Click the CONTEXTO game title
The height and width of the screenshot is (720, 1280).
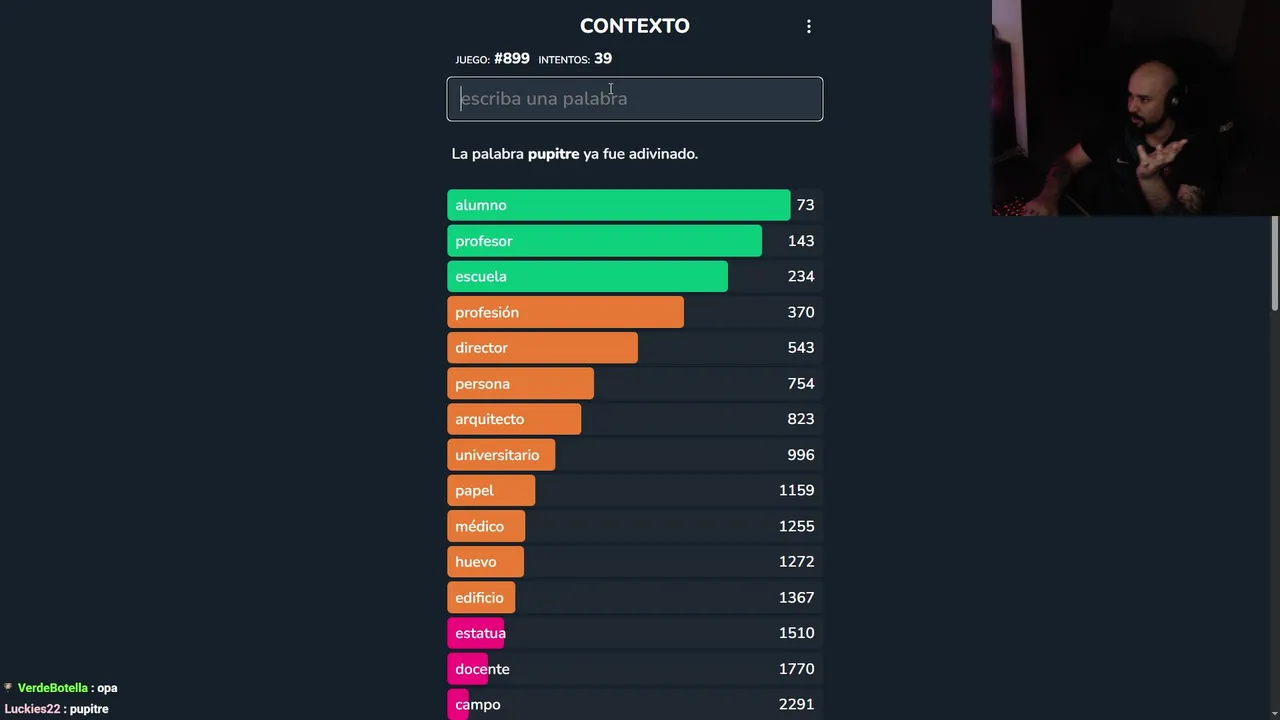(634, 26)
